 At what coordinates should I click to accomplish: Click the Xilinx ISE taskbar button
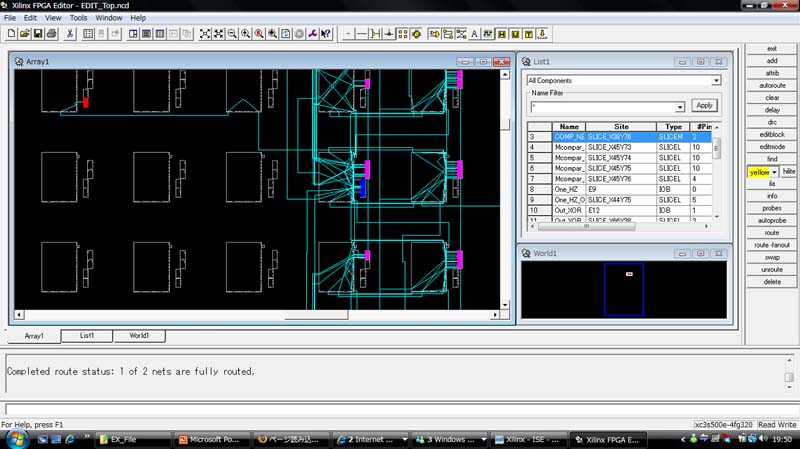528,439
